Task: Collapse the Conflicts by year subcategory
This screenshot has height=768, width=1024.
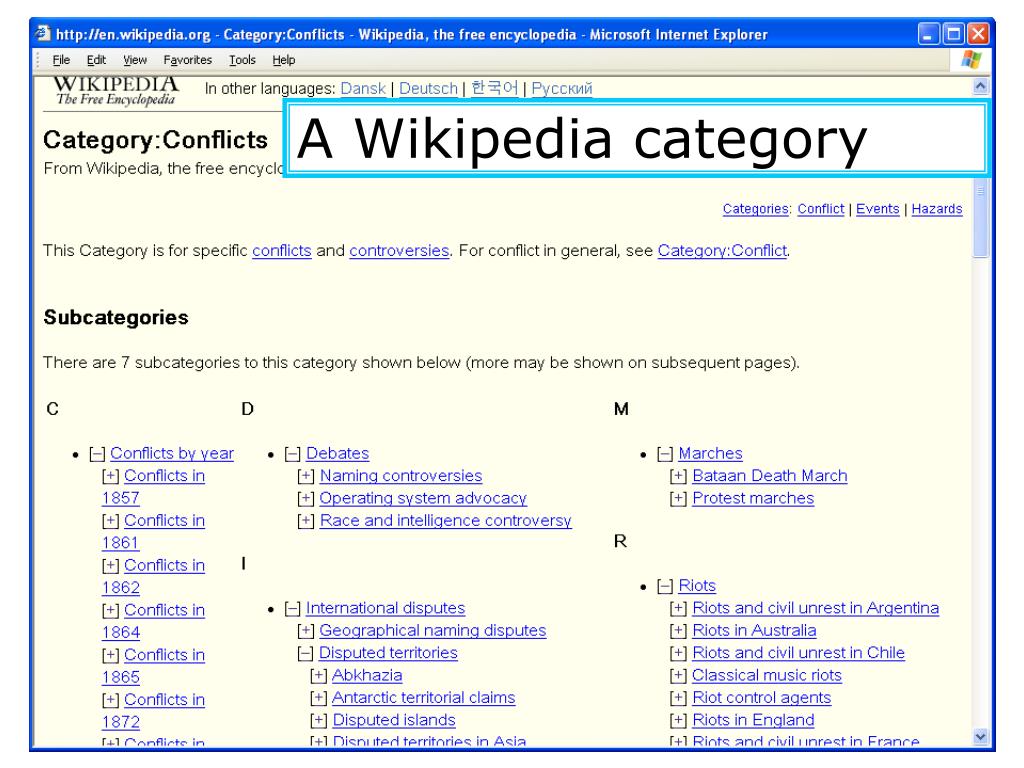Action: point(97,454)
